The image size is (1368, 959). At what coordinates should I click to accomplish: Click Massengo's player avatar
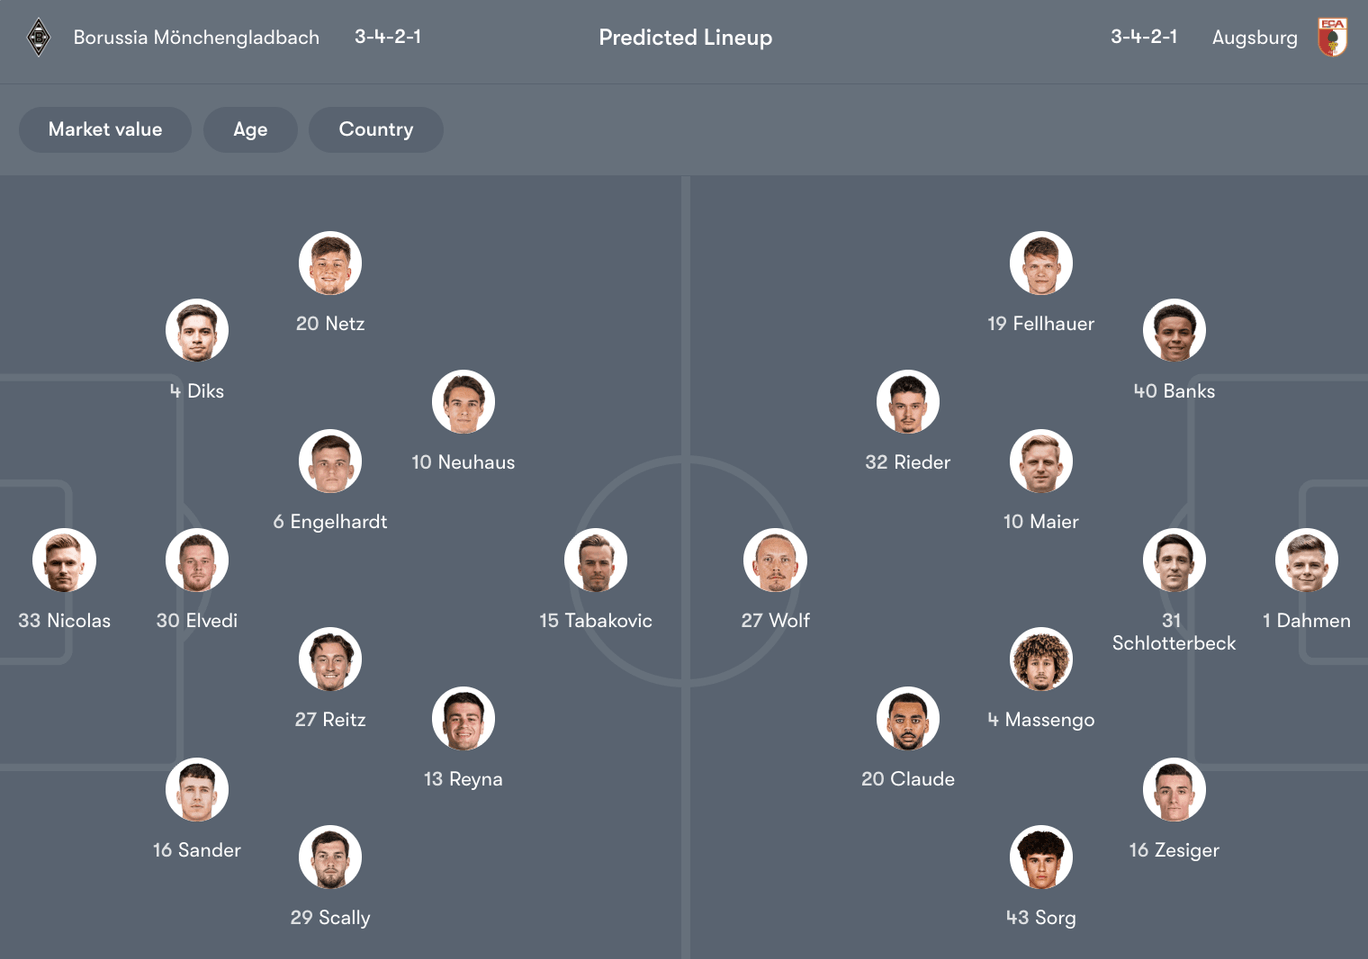tap(1041, 659)
